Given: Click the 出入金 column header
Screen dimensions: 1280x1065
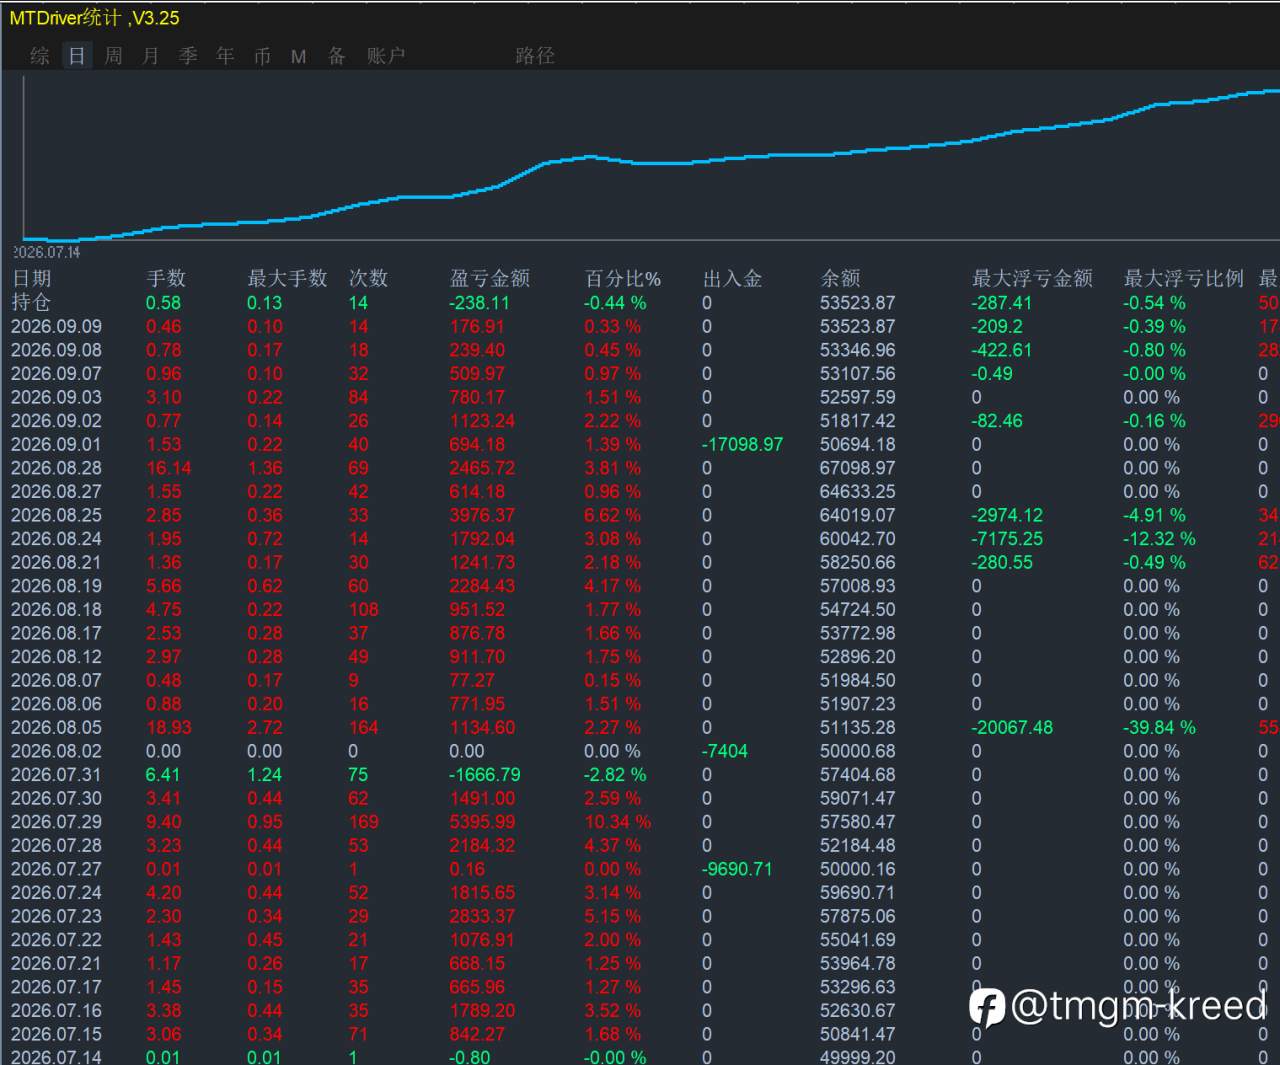Looking at the screenshot, I should click(733, 278).
